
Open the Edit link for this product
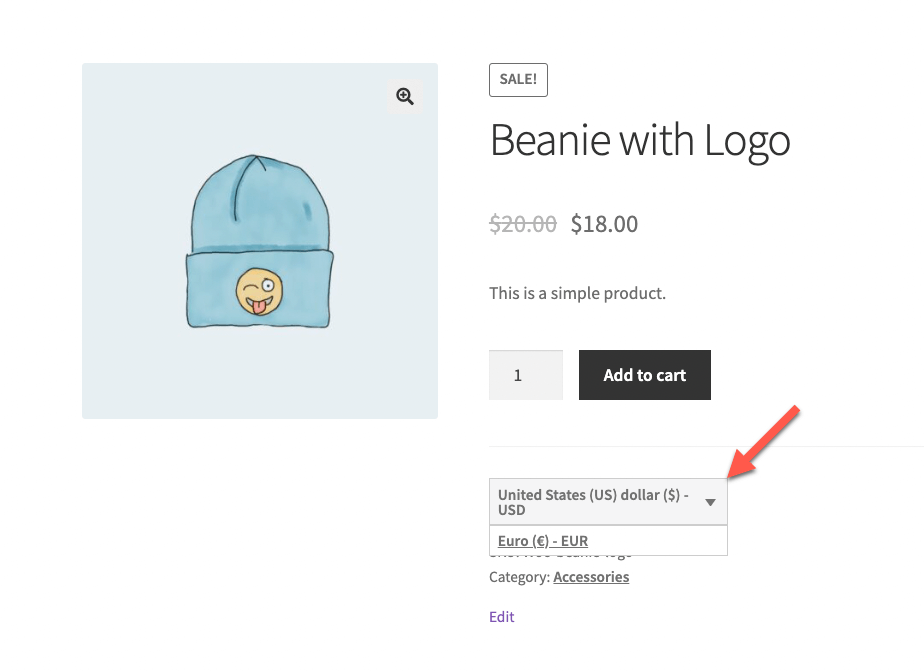point(501,617)
